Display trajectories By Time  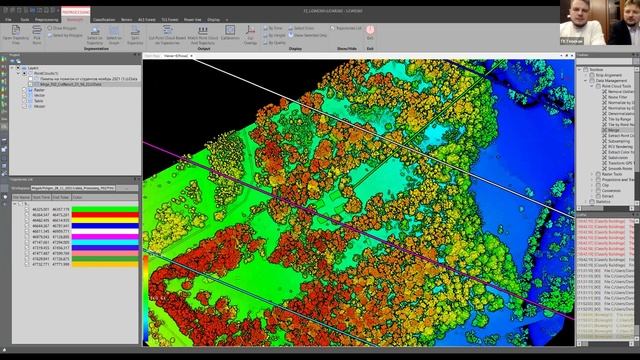pyautogui.click(x=273, y=28)
